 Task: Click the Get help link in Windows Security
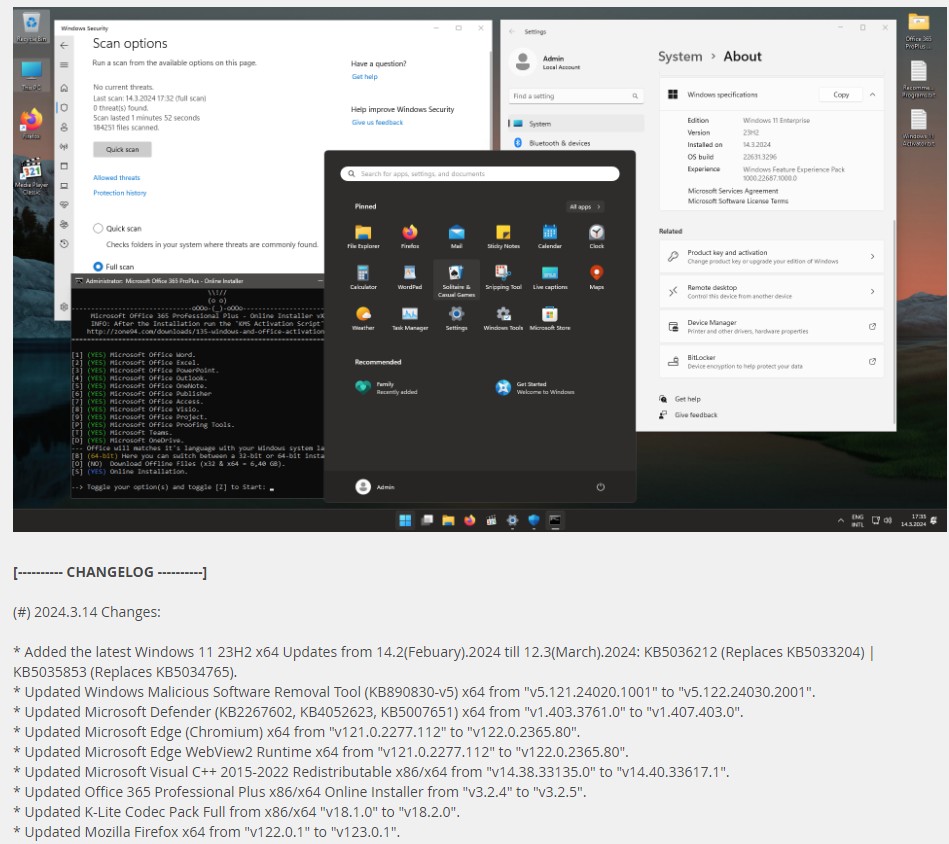(x=364, y=76)
